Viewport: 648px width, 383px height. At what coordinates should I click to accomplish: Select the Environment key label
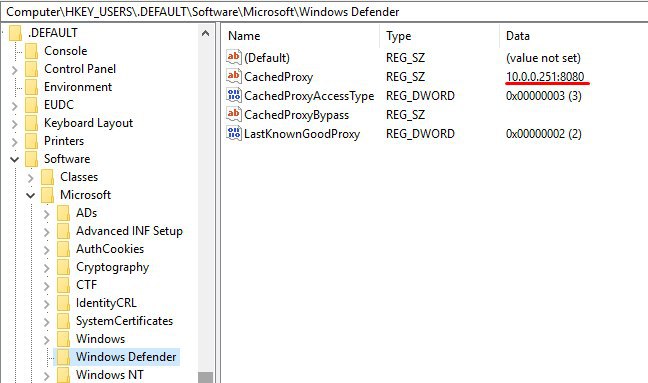coord(78,87)
